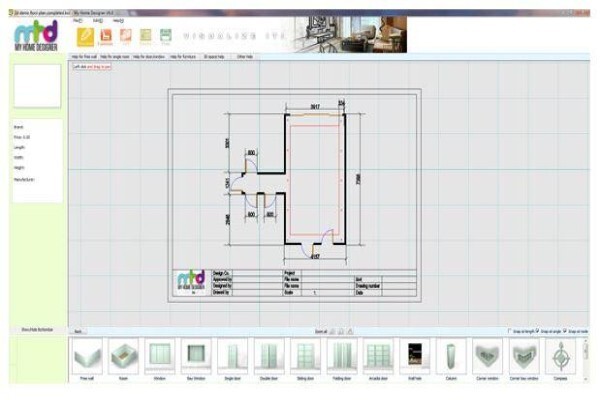Image resolution: width=600 pixels, height=400 pixels.
Task: Open the Help for furniture tab
Action: tap(183, 57)
